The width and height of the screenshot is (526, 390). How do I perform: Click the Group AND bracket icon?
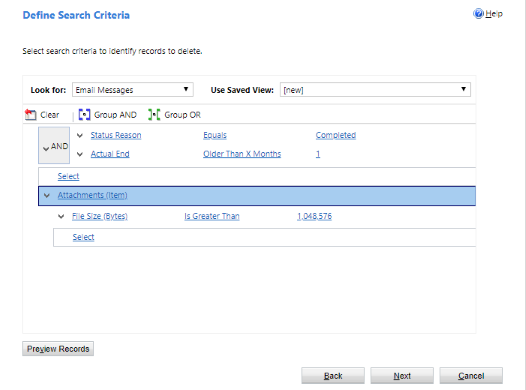[x=84, y=114]
